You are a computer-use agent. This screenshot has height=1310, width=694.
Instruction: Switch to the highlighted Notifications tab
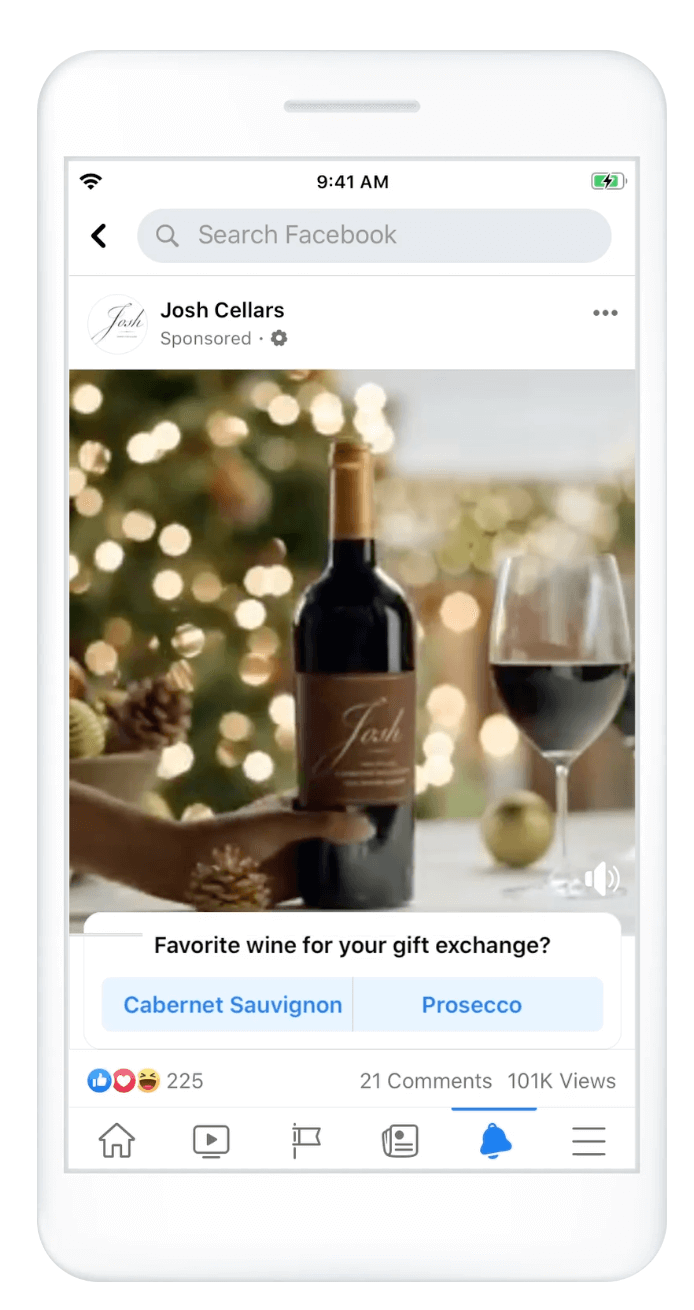click(494, 1141)
